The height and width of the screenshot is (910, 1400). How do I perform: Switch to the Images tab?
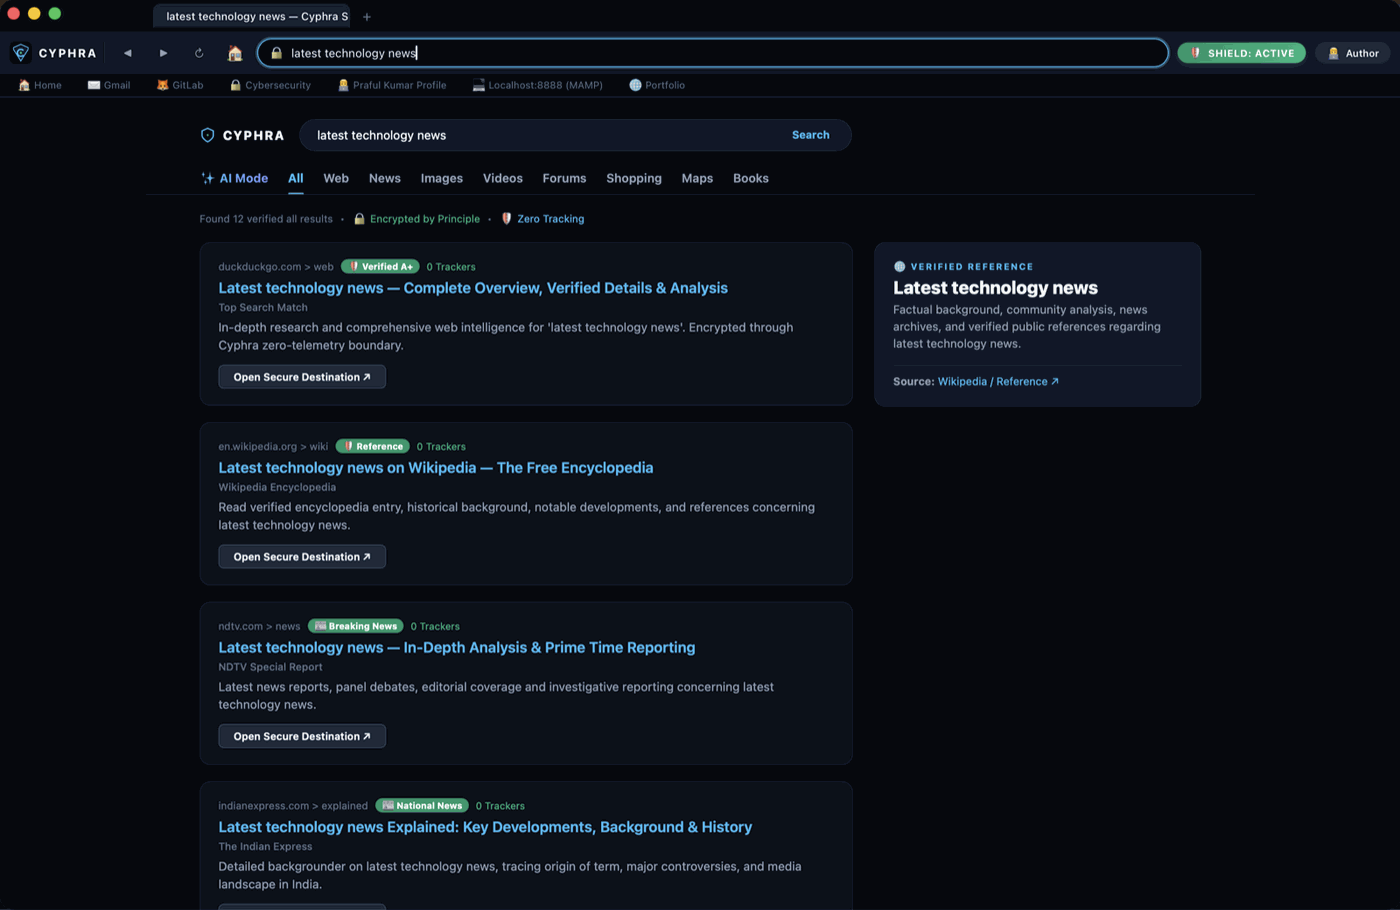coord(442,178)
